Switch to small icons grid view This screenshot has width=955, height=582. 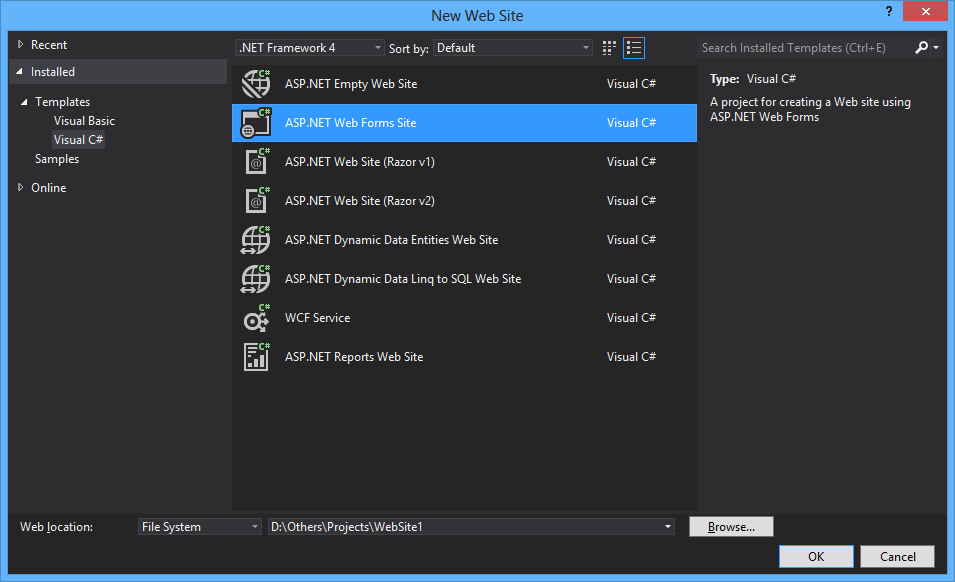point(610,48)
